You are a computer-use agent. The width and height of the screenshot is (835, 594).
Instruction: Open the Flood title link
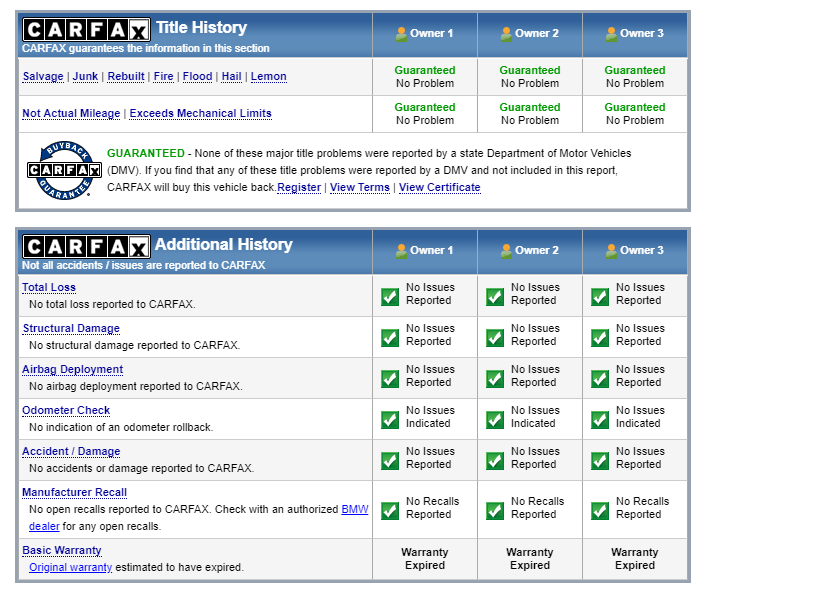coord(198,77)
